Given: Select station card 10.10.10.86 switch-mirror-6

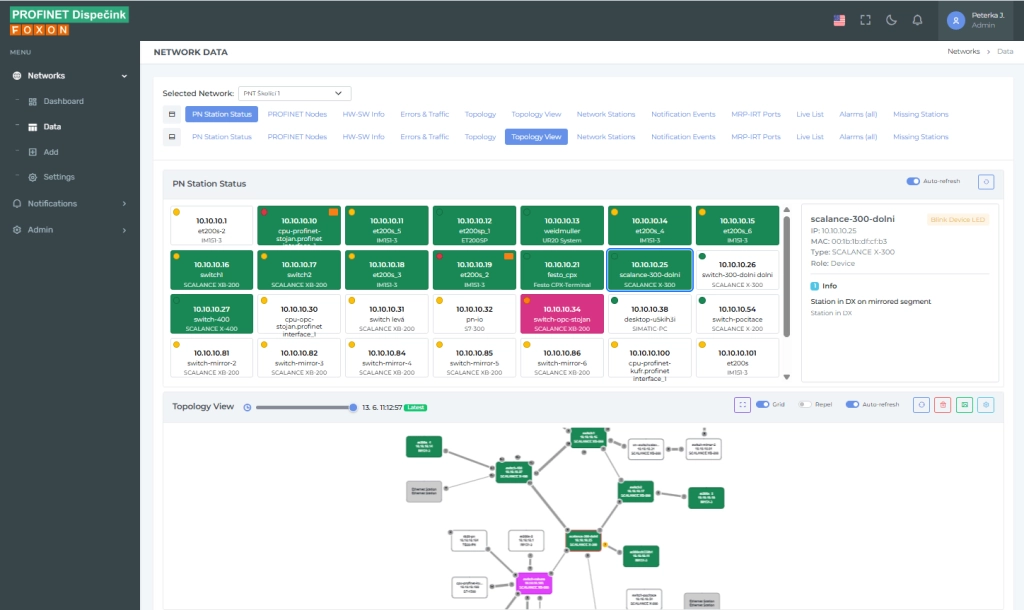Looking at the screenshot, I should click(562, 358).
